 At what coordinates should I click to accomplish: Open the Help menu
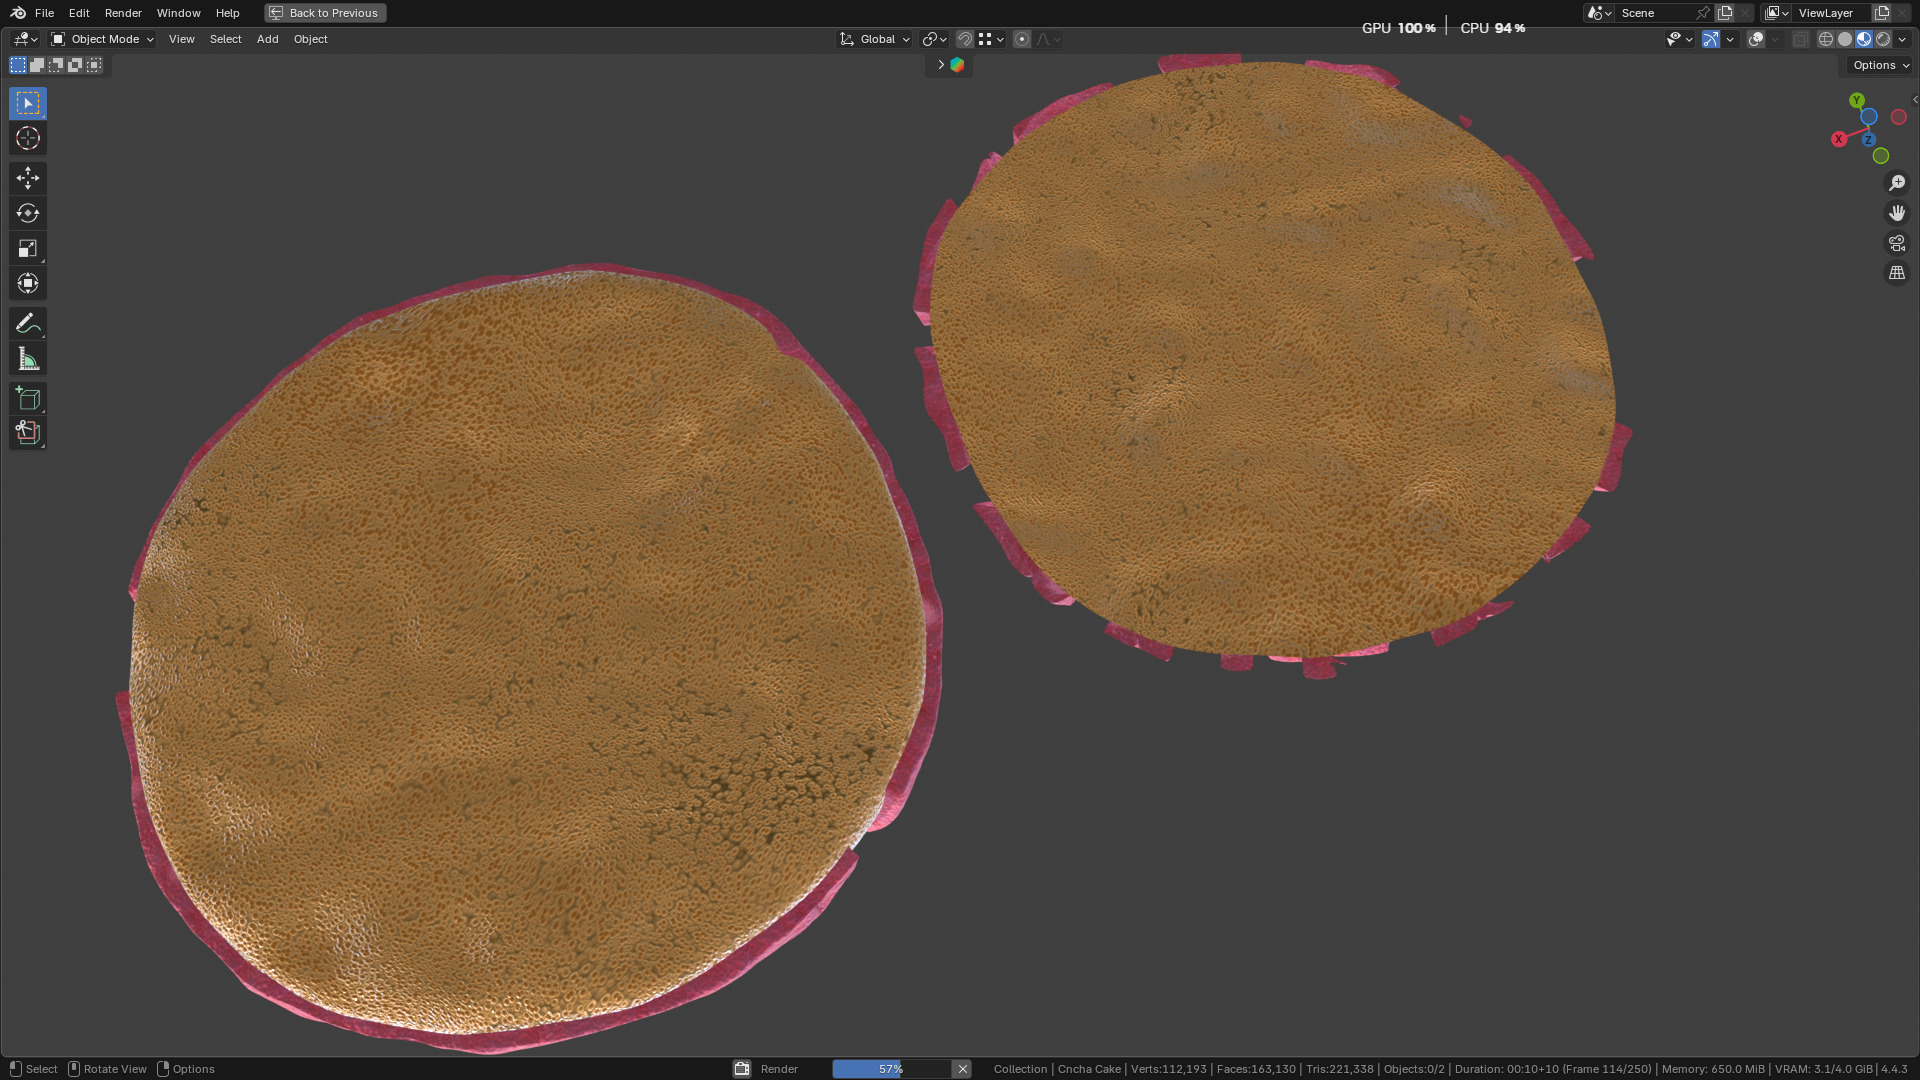coord(228,13)
